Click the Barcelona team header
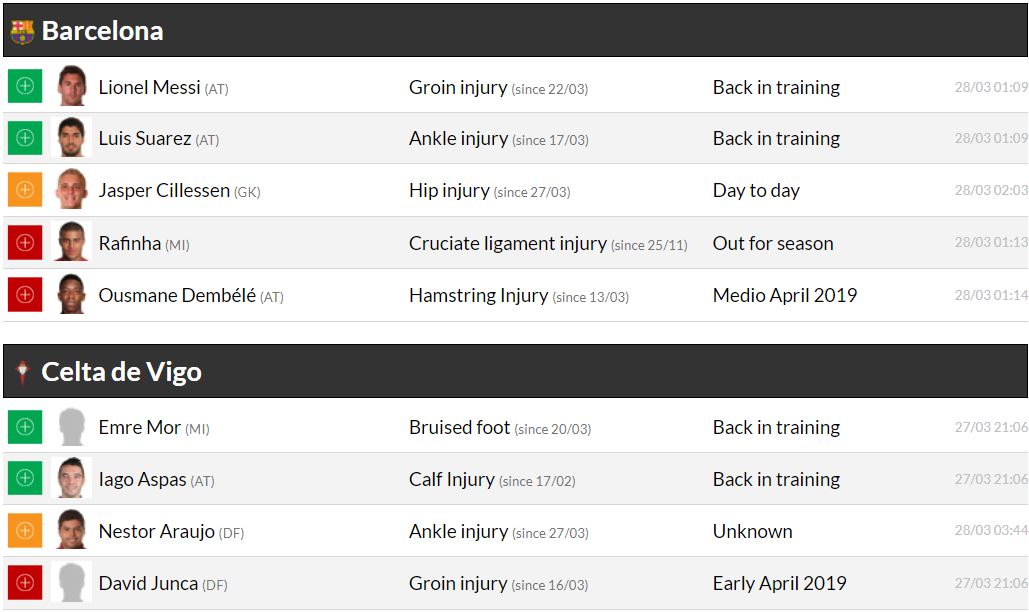This screenshot has height=612, width=1029. pos(102,31)
